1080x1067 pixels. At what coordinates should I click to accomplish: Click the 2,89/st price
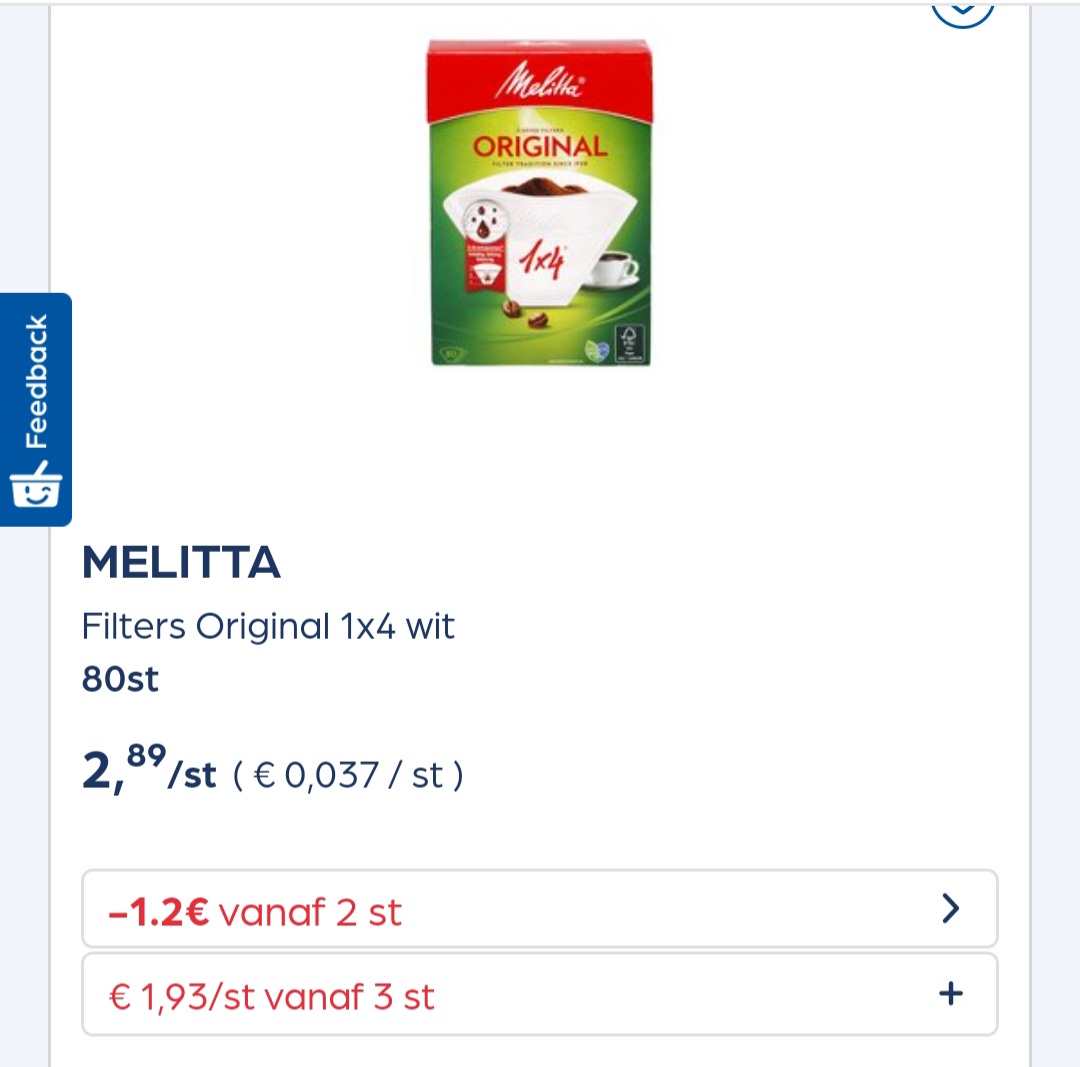click(x=149, y=769)
